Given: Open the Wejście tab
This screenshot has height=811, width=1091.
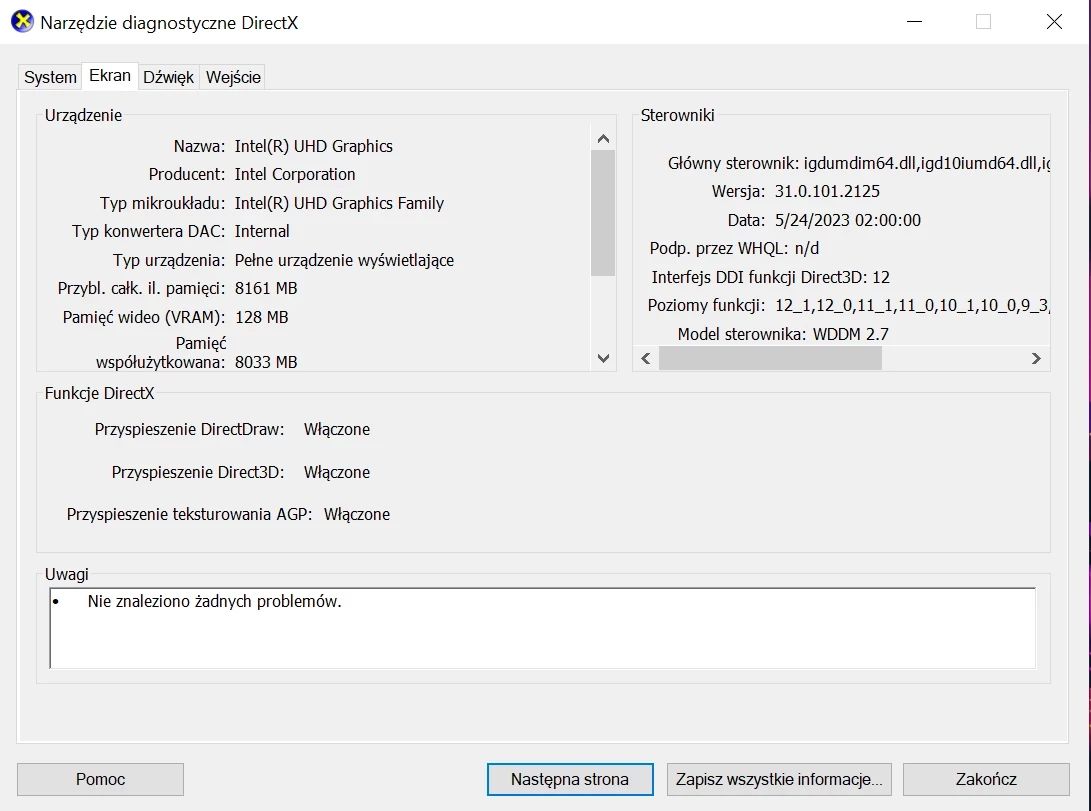Looking at the screenshot, I should coord(233,77).
